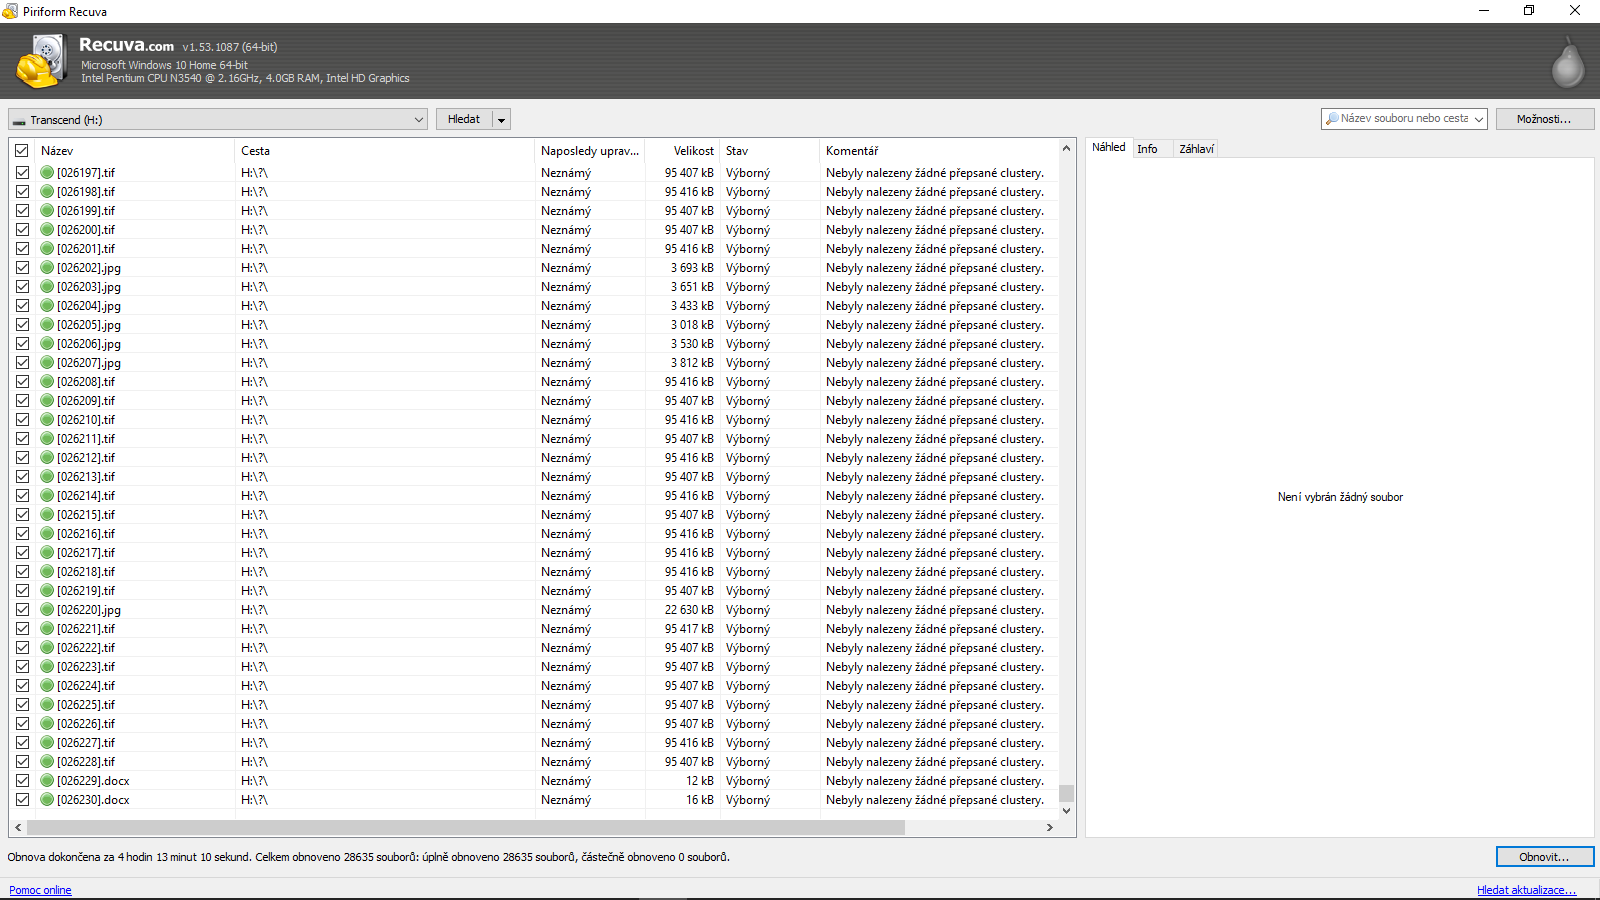
Task: Click green status icon beside [026229].docx
Action: (47, 781)
